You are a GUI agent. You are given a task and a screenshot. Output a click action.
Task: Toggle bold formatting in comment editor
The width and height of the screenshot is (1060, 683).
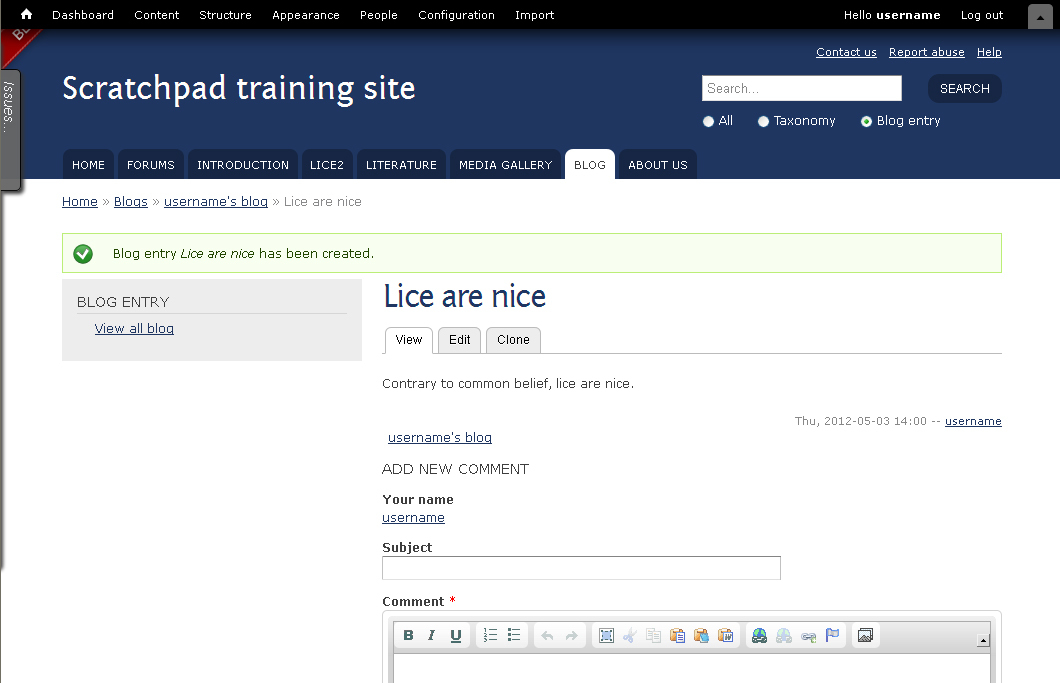coord(408,635)
